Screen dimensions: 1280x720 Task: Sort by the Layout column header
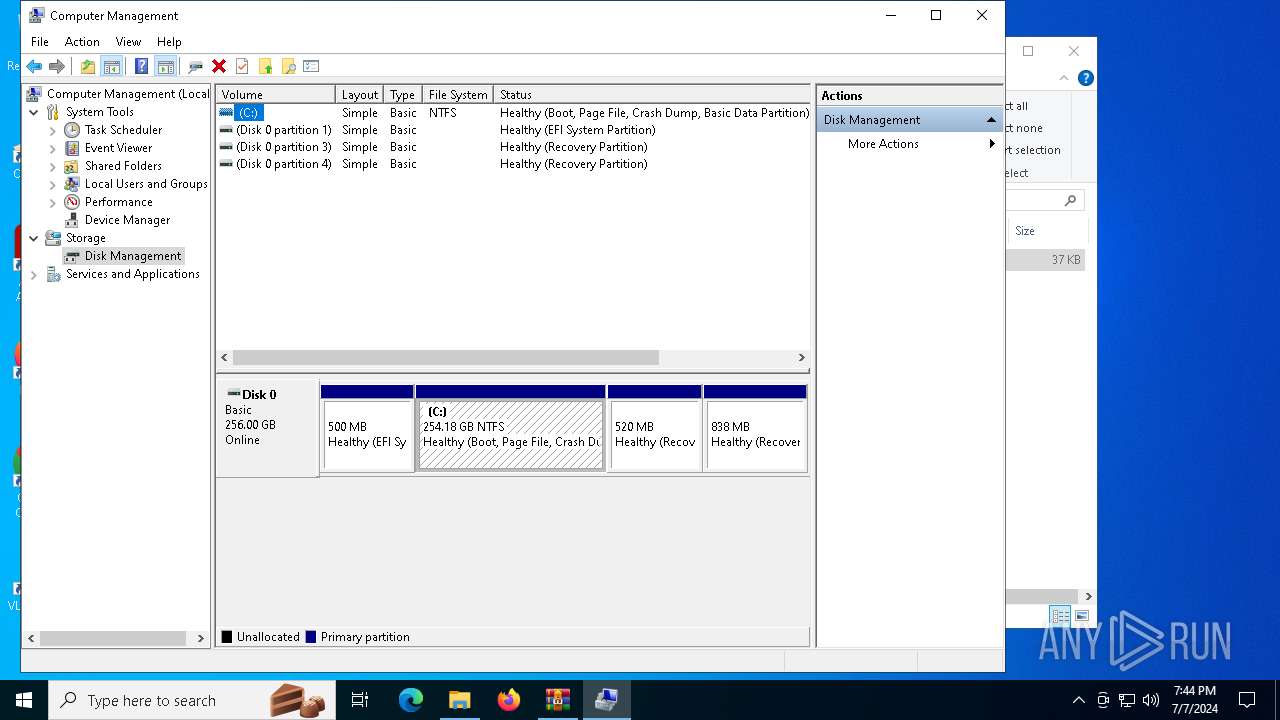coord(360,95)
